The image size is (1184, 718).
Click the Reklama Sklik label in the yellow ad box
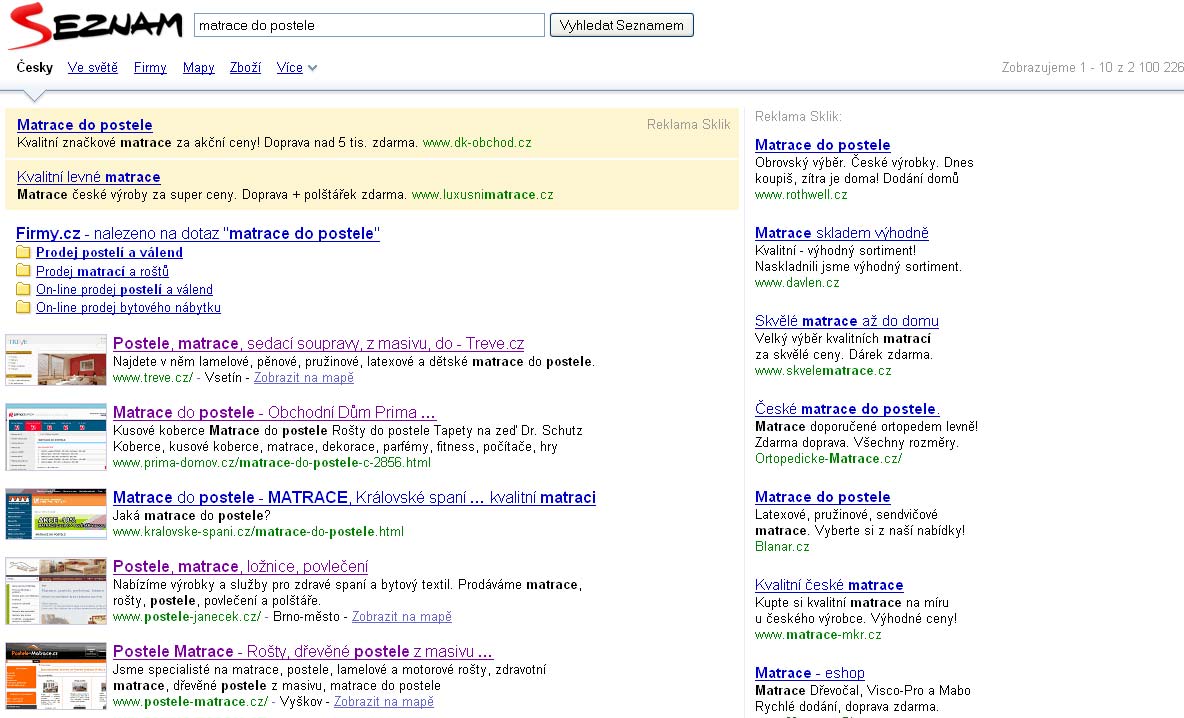689,125
